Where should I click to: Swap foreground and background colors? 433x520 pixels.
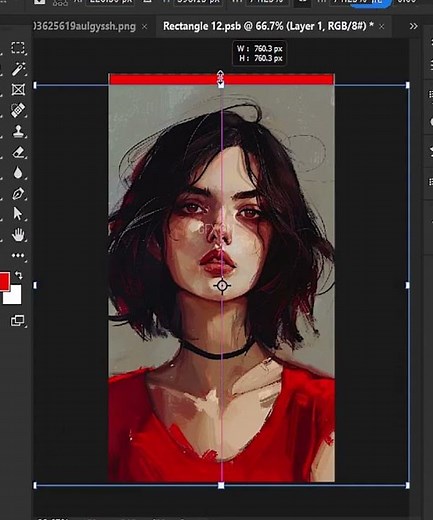point(19,275)
